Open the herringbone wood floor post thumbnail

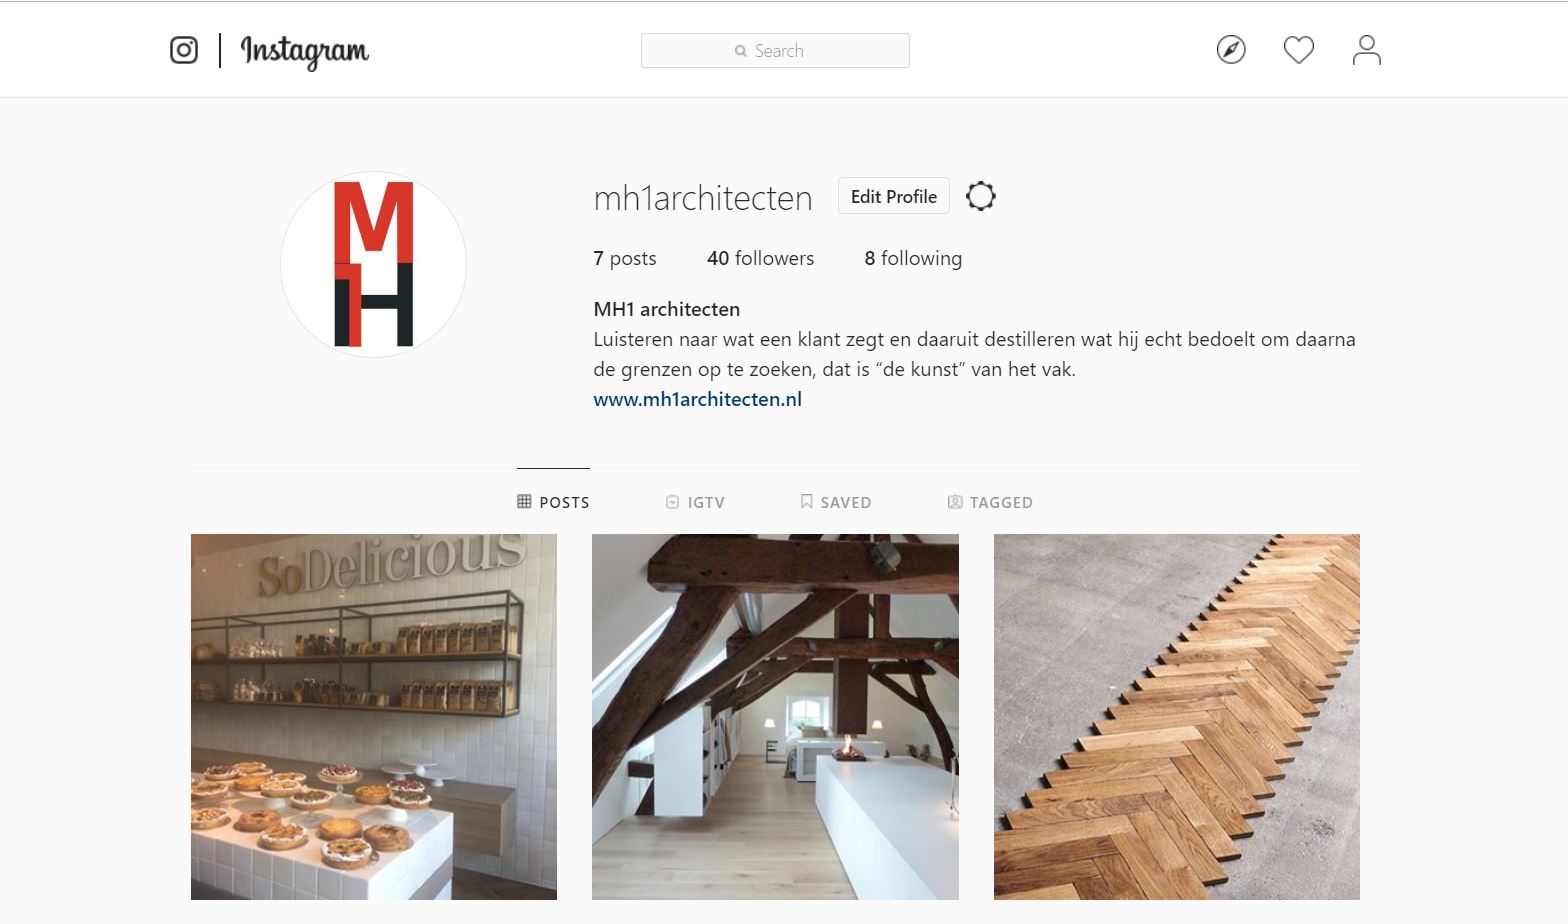point(1177,717)
